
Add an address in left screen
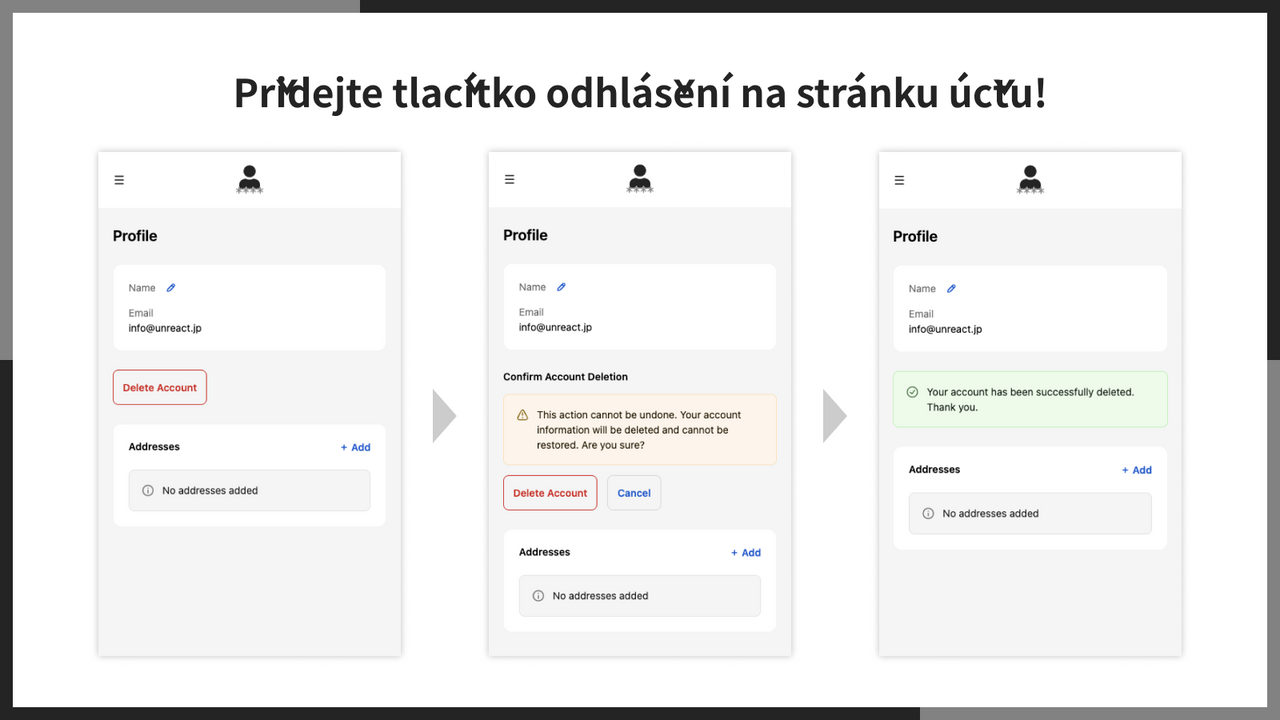click(355, 448)
